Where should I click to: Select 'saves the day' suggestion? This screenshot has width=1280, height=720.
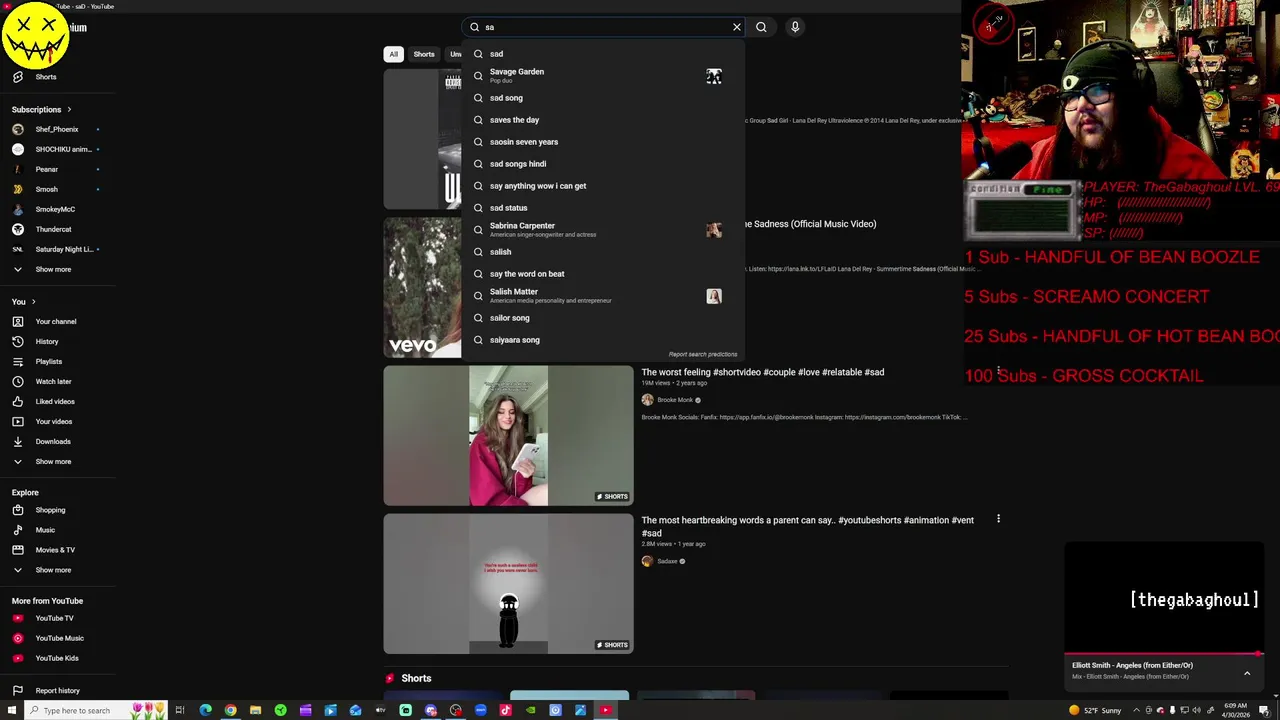(x=604, y=120)
